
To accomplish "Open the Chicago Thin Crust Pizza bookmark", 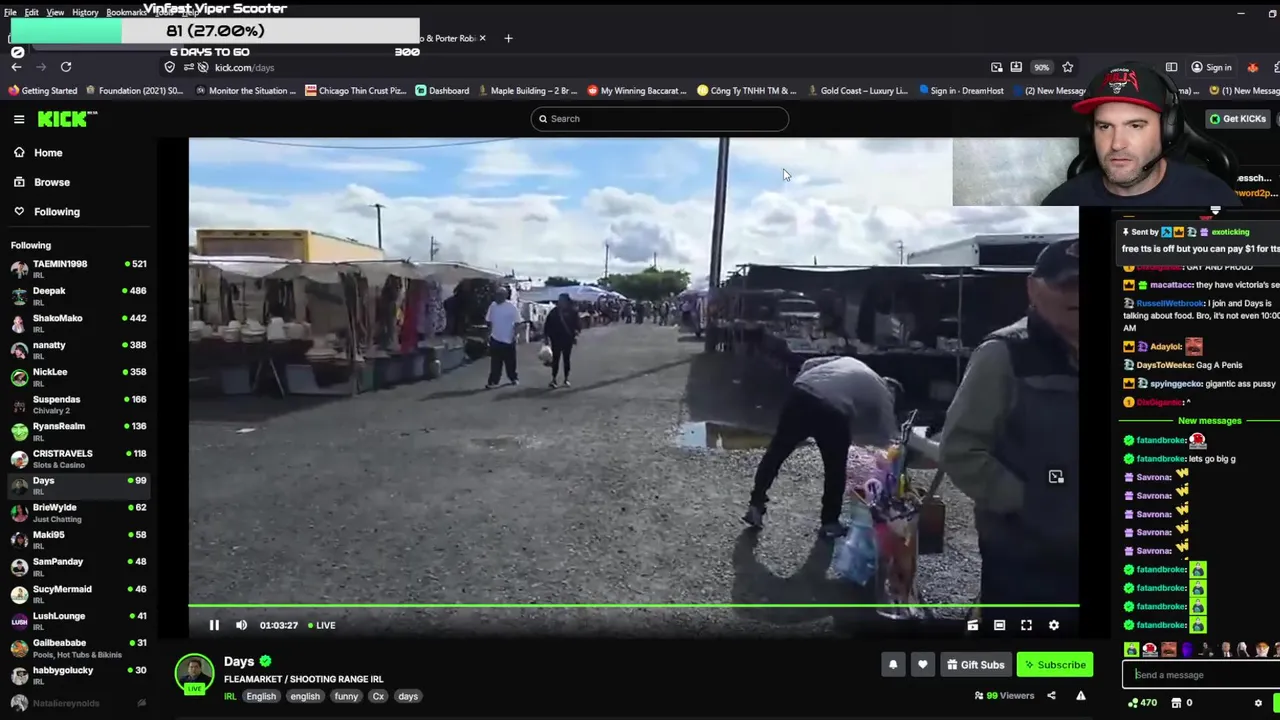I will tap(355, 91).
